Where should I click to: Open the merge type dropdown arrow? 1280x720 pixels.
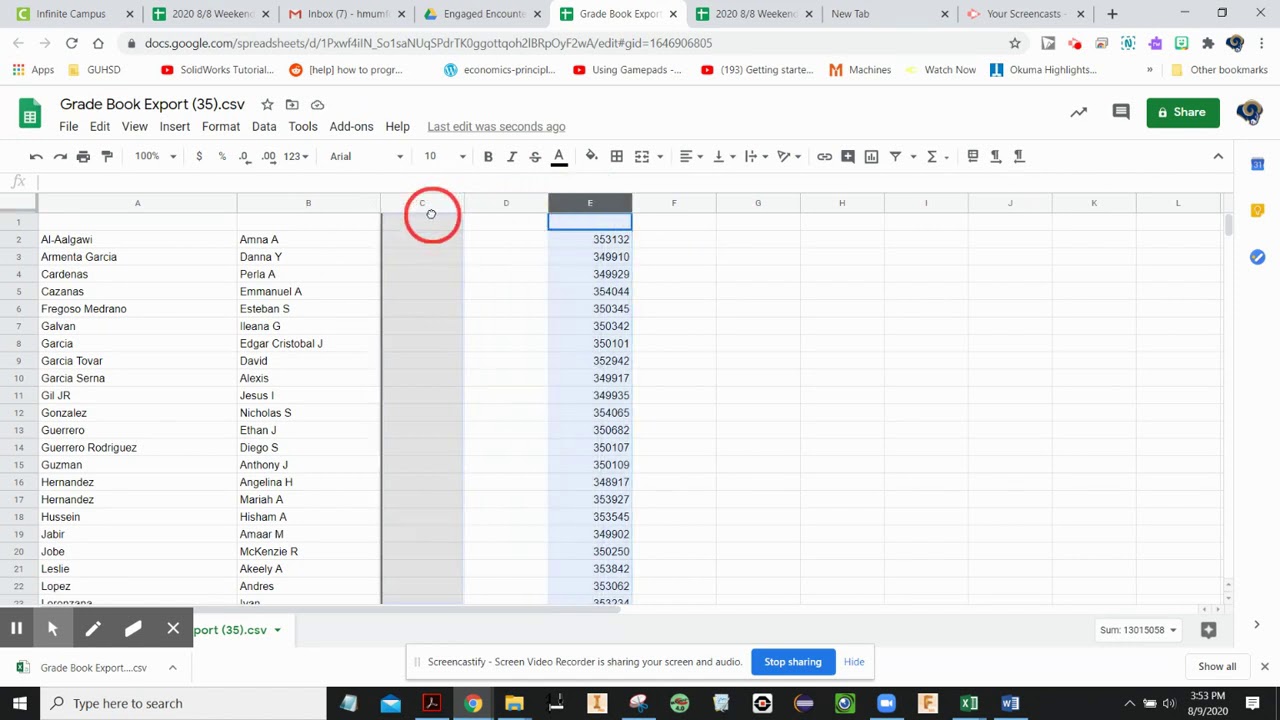click(661, 156)
